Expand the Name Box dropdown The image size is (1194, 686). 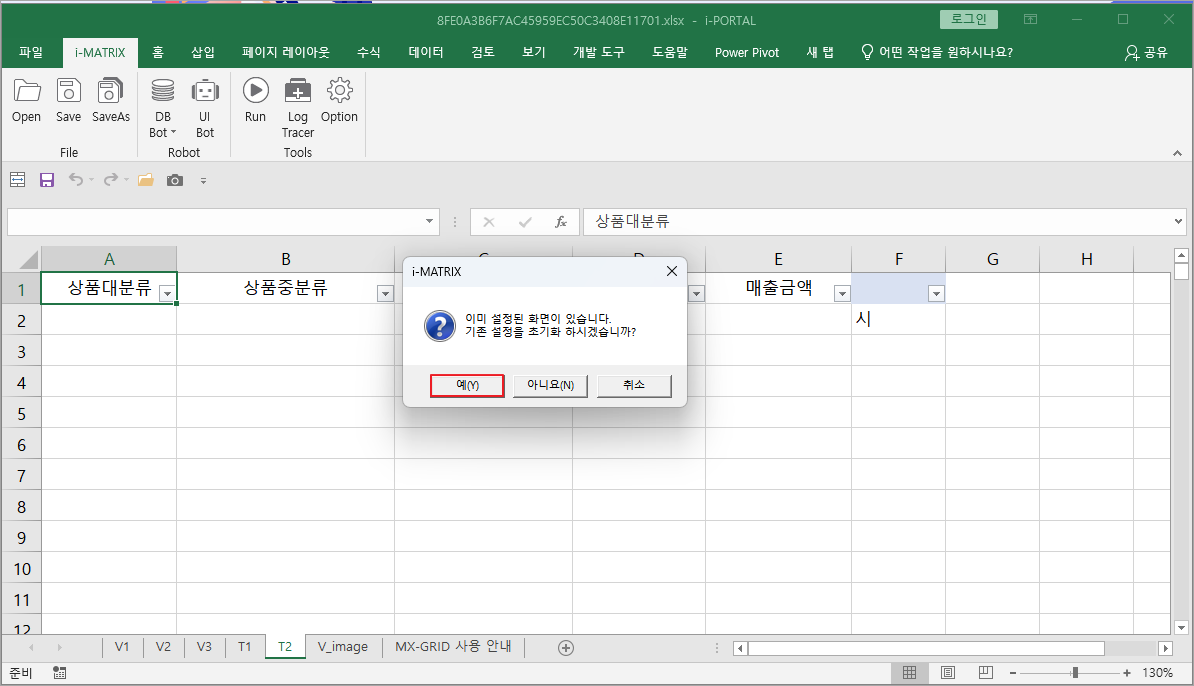click(430, 222)
